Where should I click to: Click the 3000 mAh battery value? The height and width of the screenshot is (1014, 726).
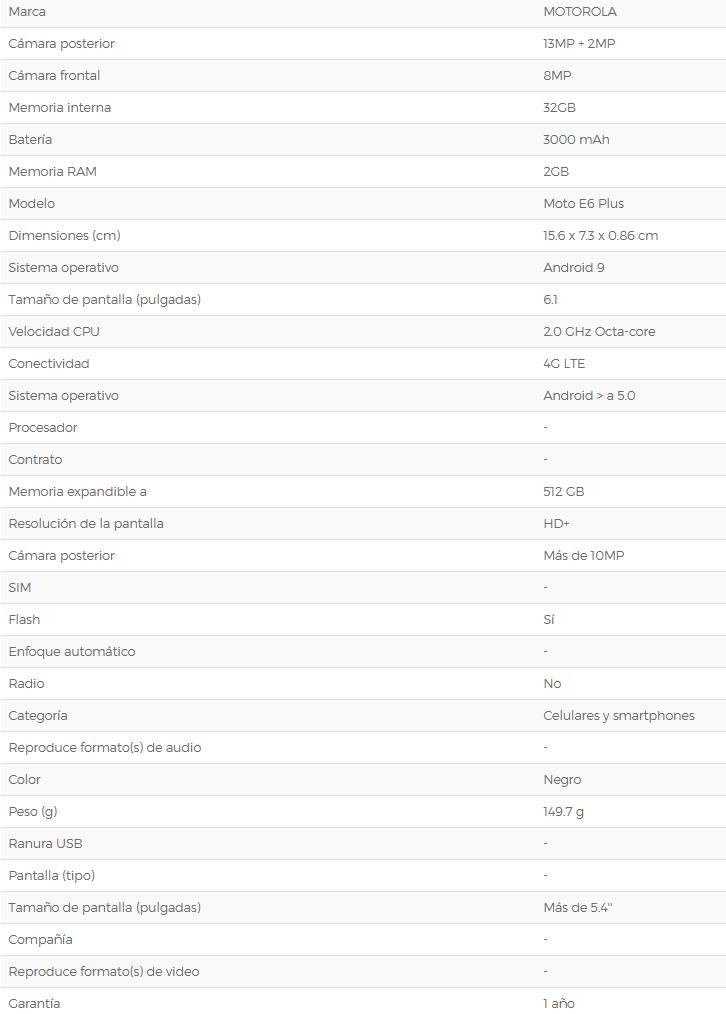pyautogui.click(x=576, y=140)
